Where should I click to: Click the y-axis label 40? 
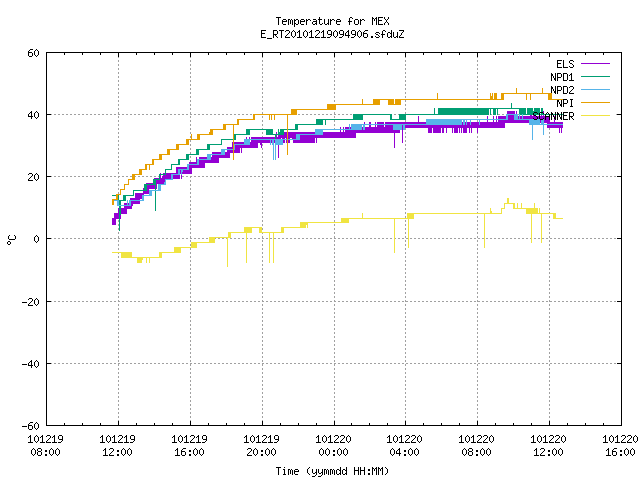click(33, 116)
